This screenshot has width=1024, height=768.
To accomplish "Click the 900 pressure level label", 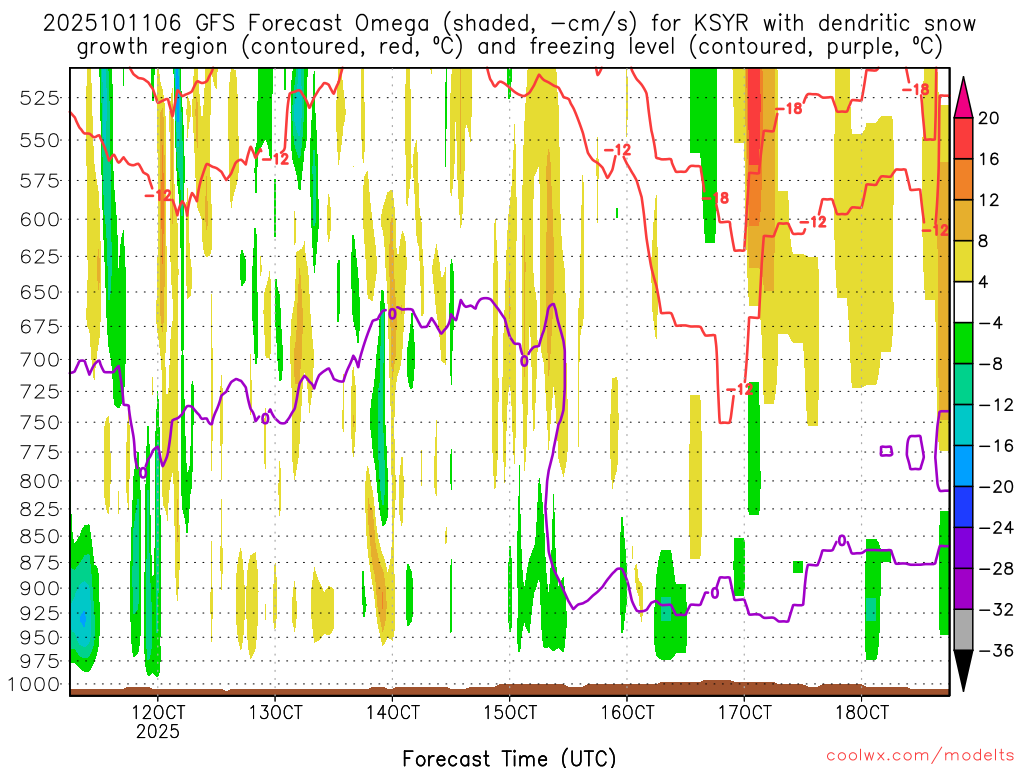I will tap(40, 588).
